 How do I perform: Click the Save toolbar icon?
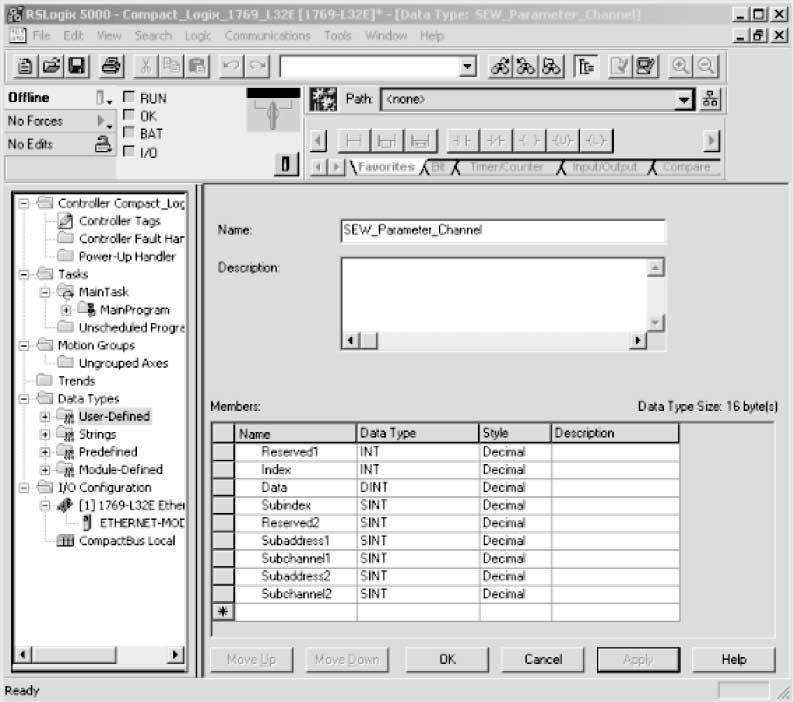pyautogui.click(x=76, y=66)
